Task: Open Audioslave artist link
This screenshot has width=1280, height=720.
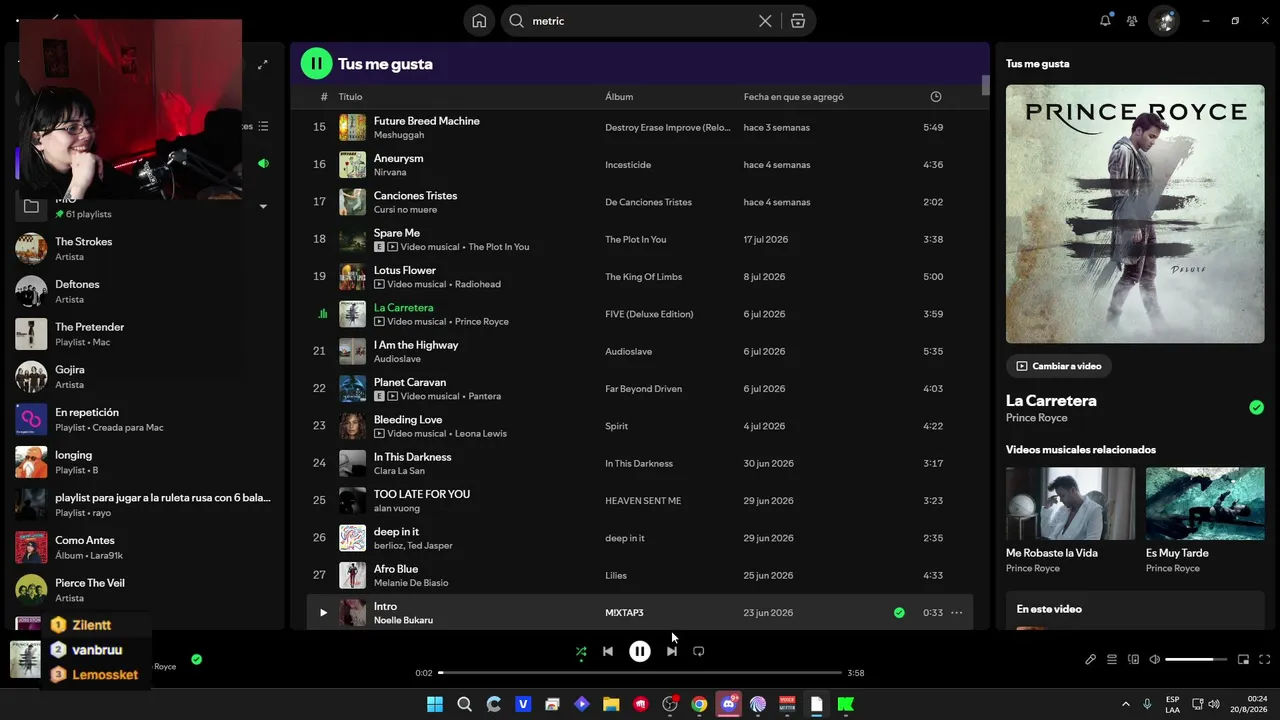Action: click(398, 359)
